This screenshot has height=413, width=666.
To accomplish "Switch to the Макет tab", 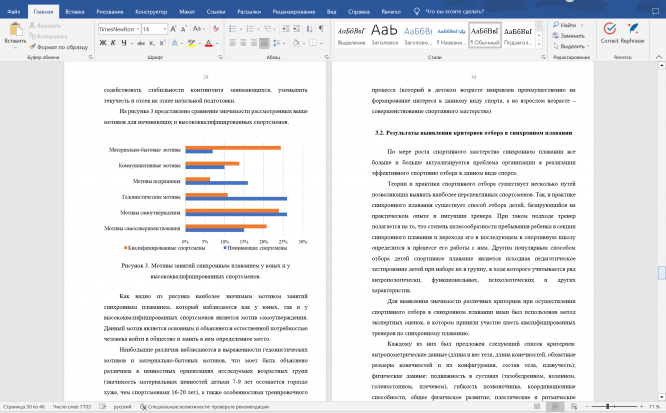I will (x=187, y=11).
